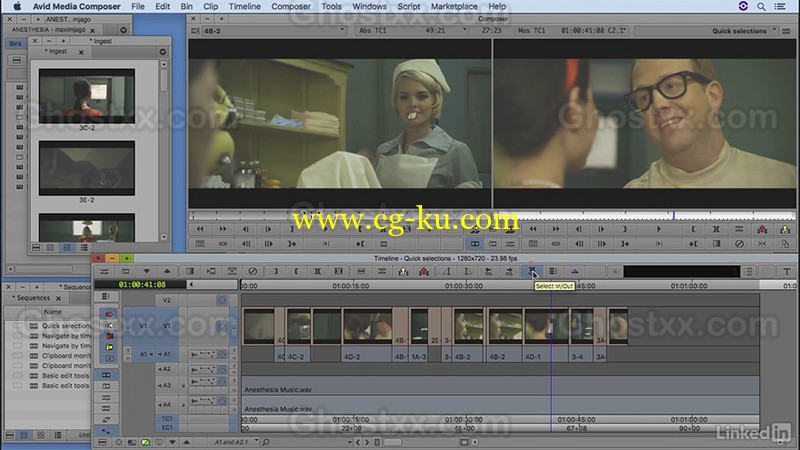Open the File menu

[138, 6]
